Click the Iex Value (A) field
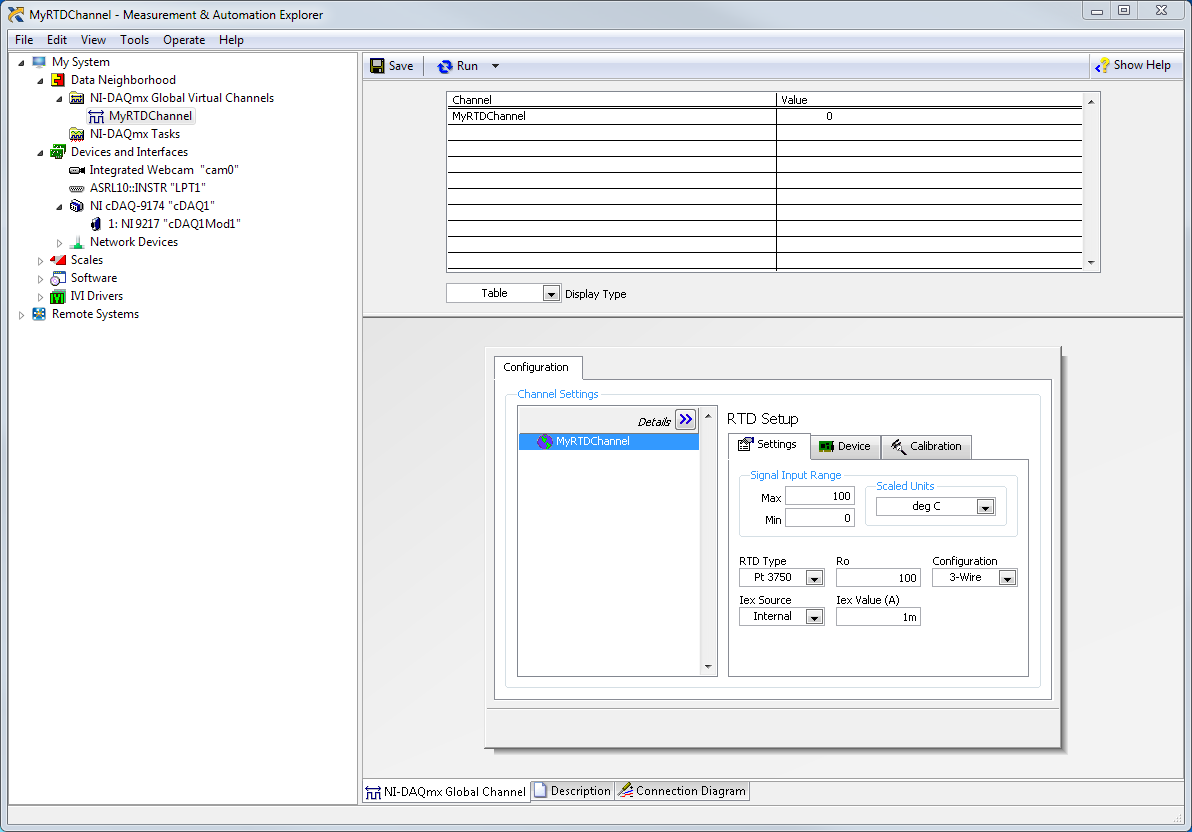 point(878,618)
